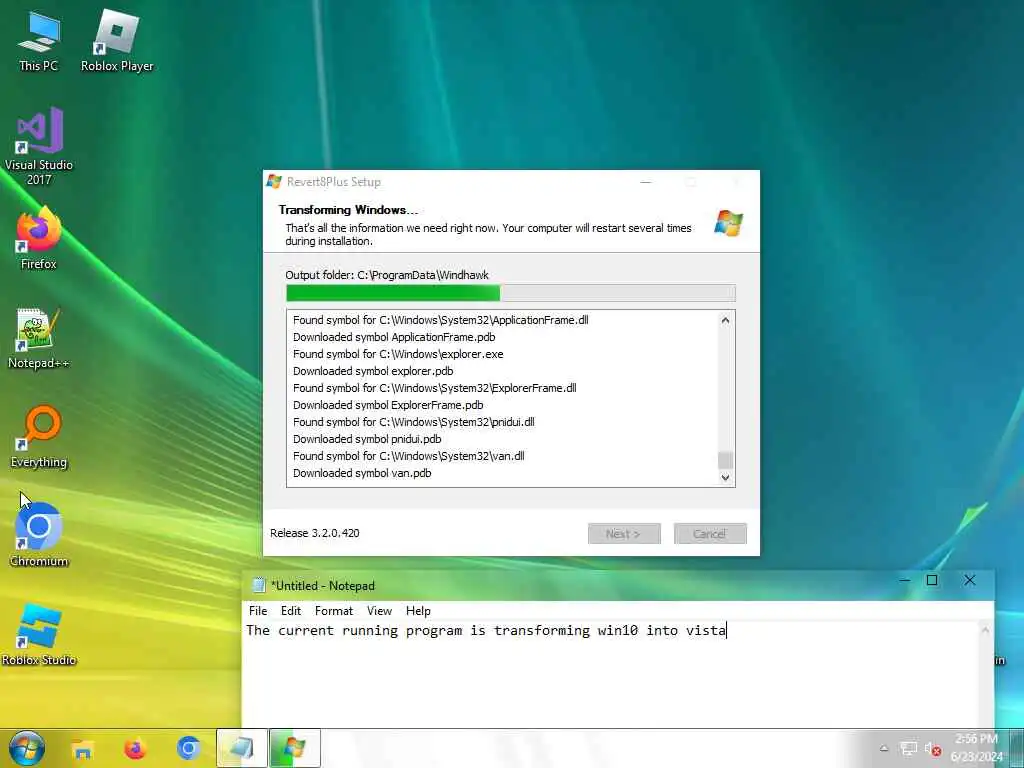
Task: Open Visual Studio 2017 shortcut
Action: pos(39,145)
